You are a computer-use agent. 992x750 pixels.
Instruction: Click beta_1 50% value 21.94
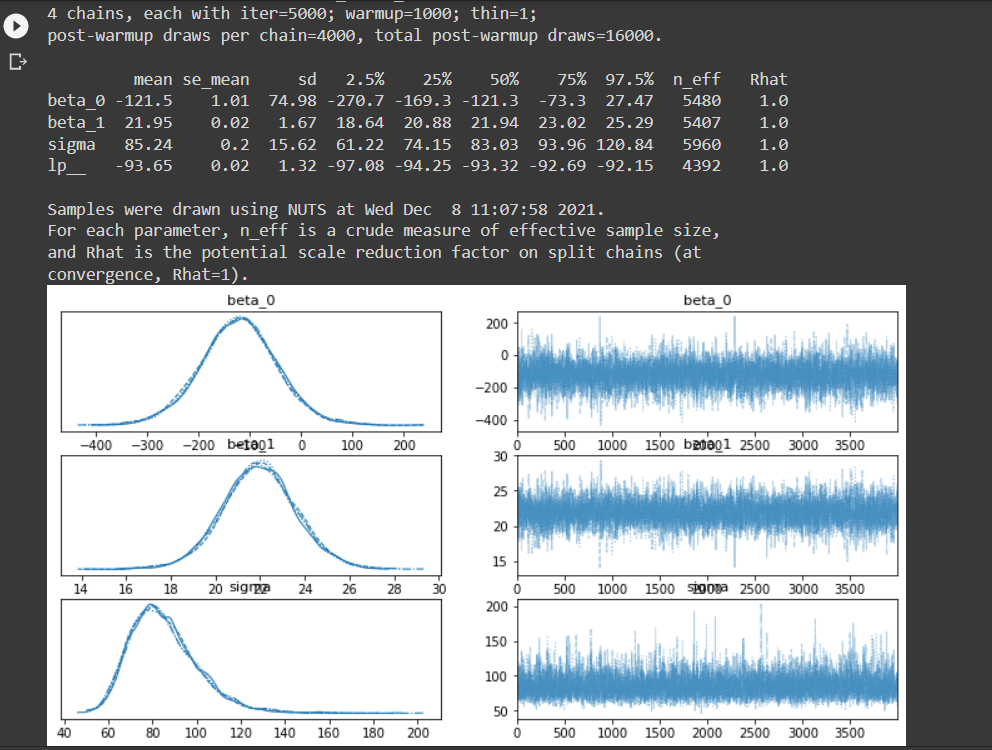coord(495,123)
